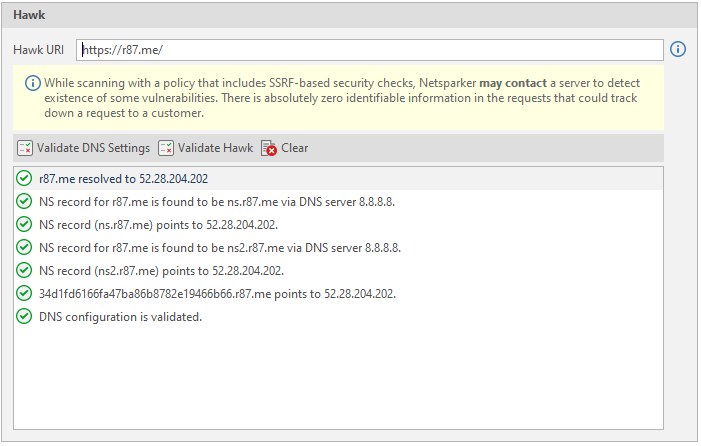
Task: Run the Validate Hawk button
Action: click(206, 148)
